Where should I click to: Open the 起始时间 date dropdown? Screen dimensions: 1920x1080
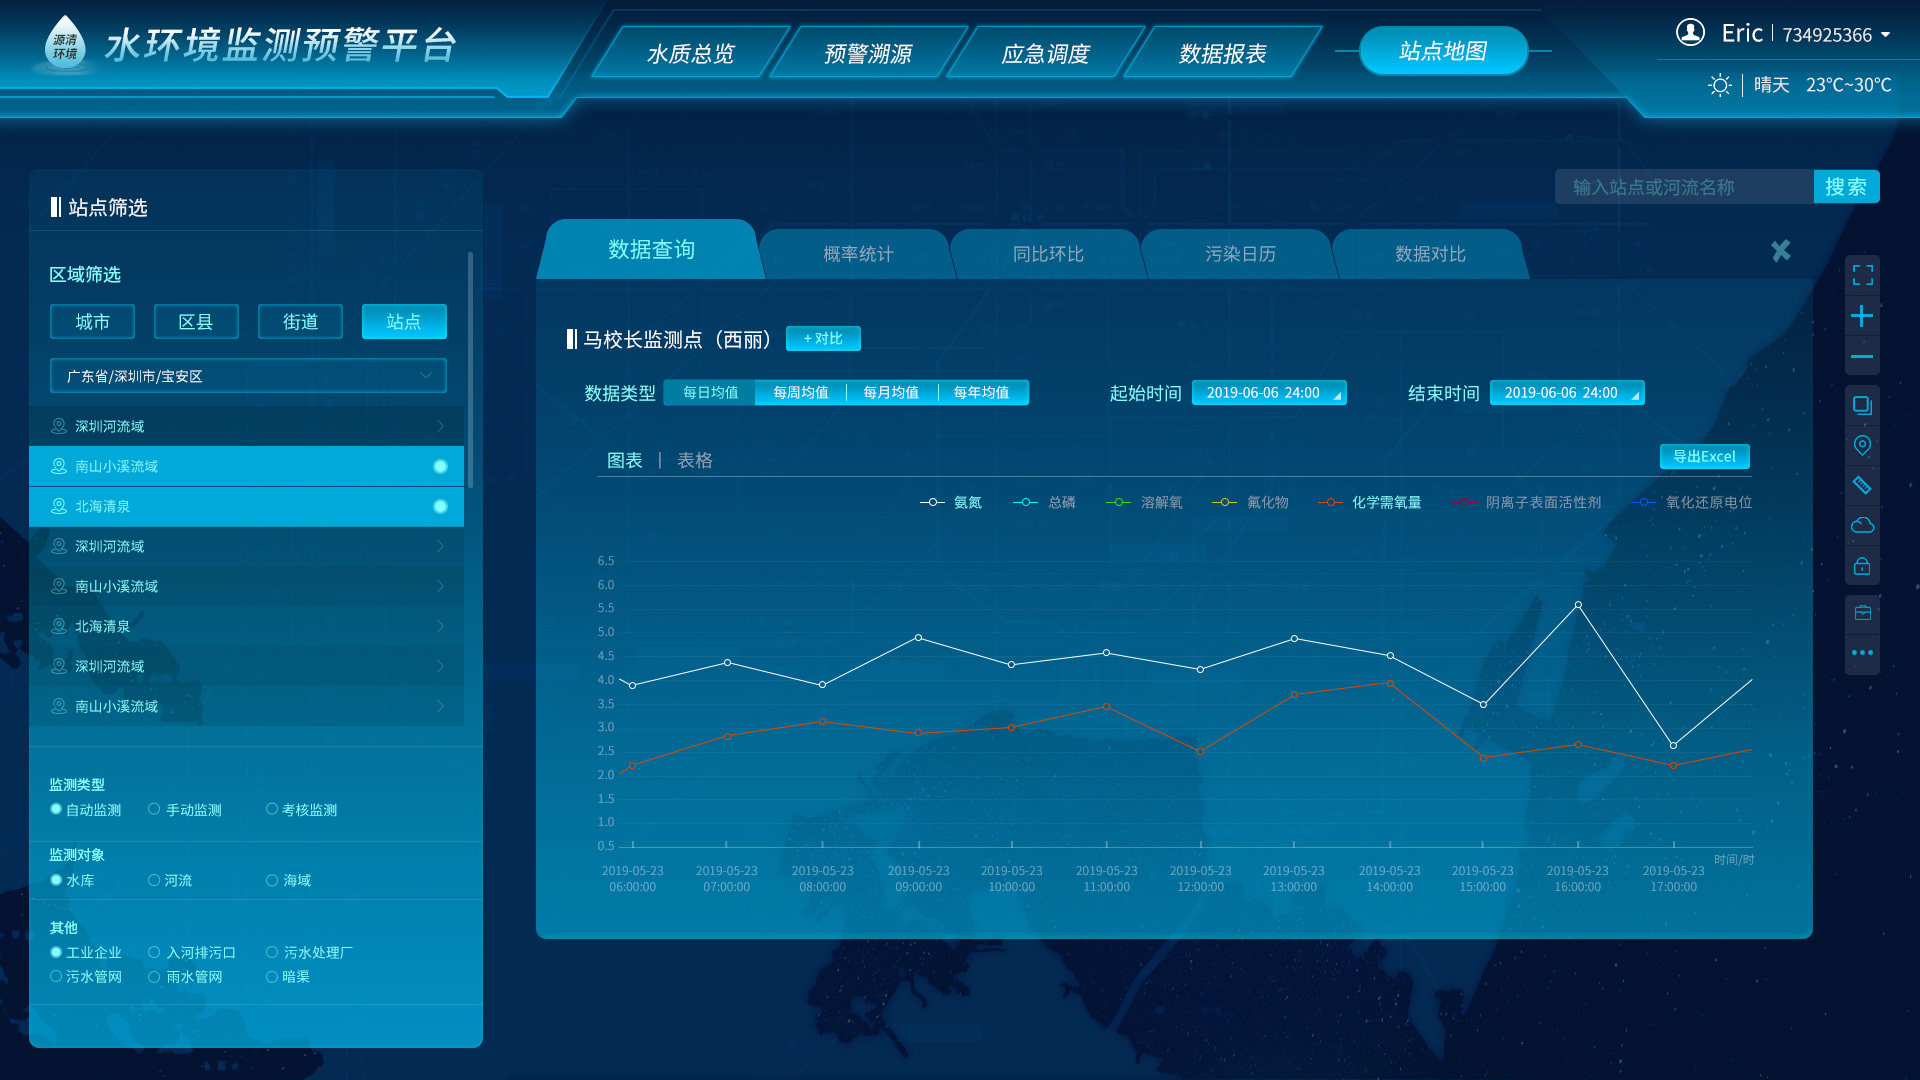pos(1268,393)
